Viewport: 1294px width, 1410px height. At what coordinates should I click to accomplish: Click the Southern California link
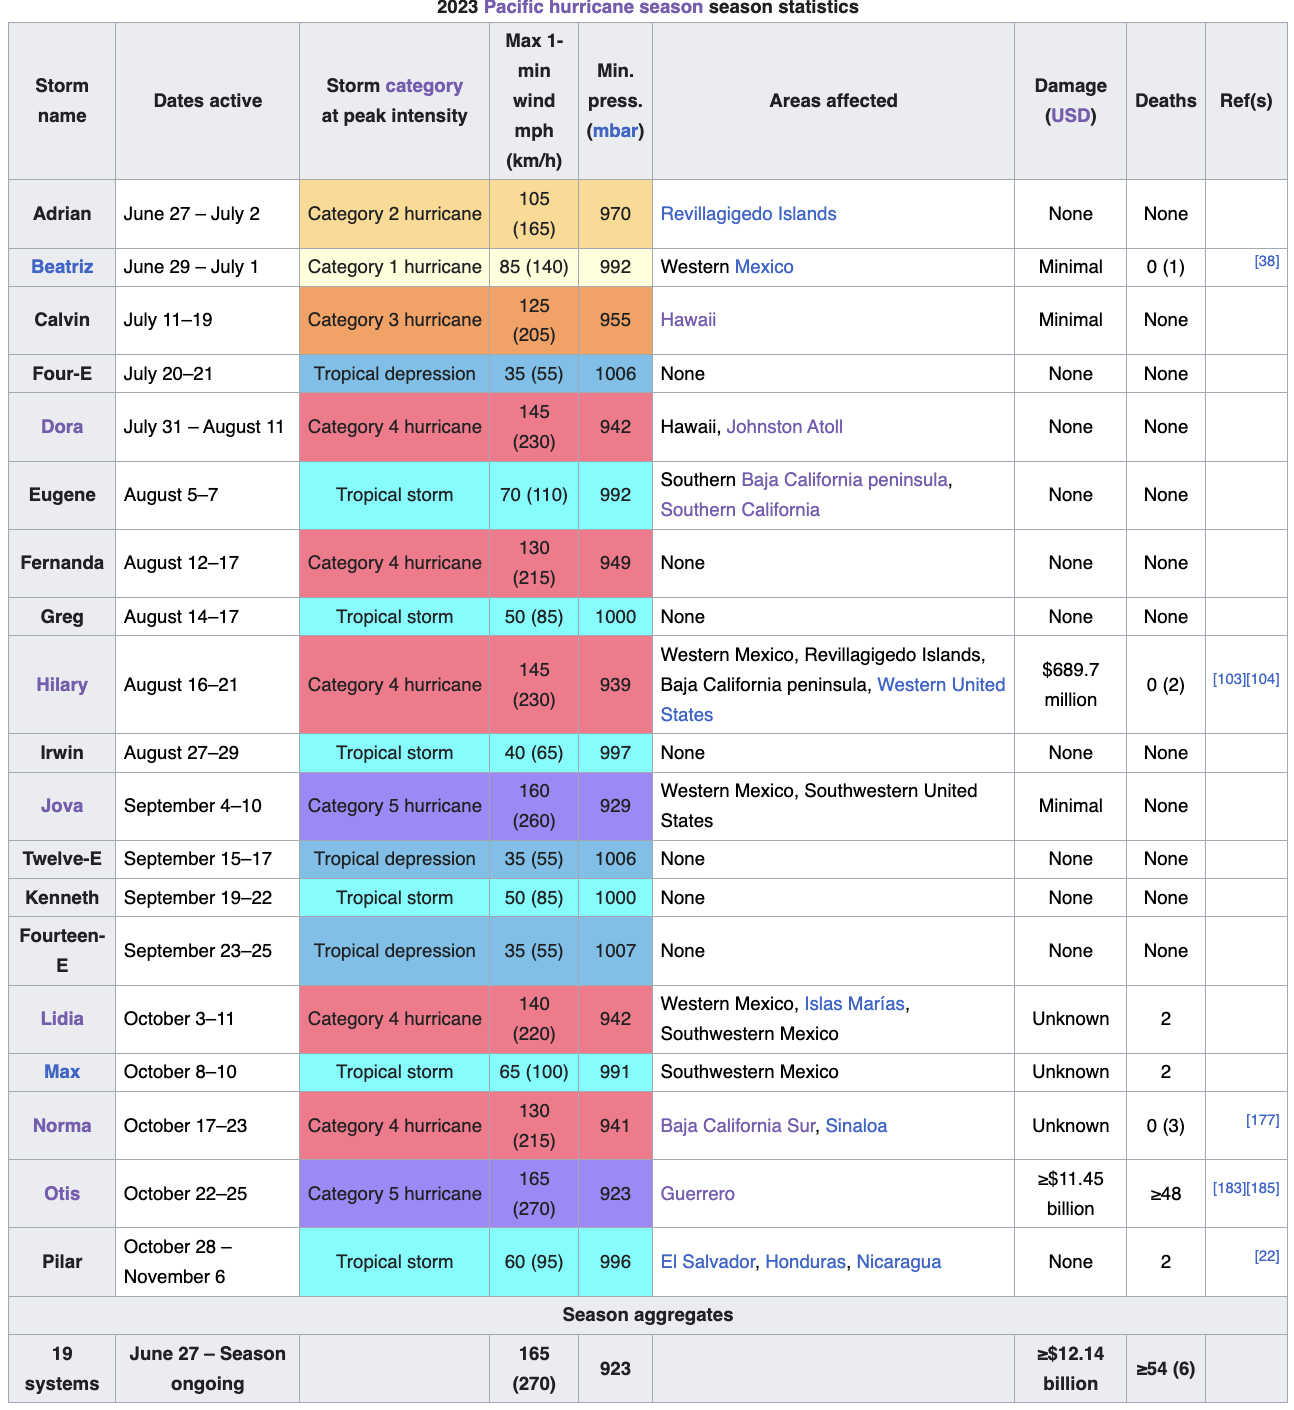pyautogui.click(x=740, y=510)
